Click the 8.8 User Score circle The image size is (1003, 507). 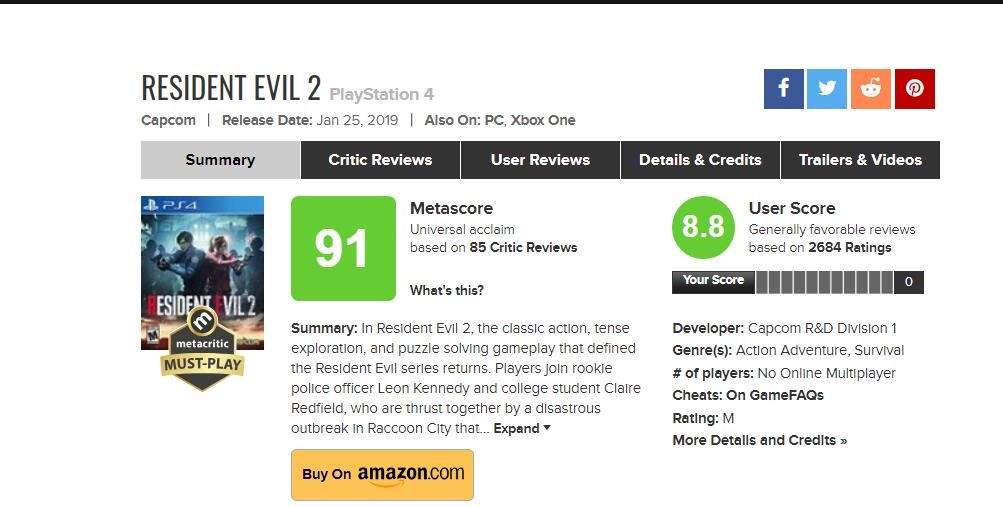tap(702, 228)
